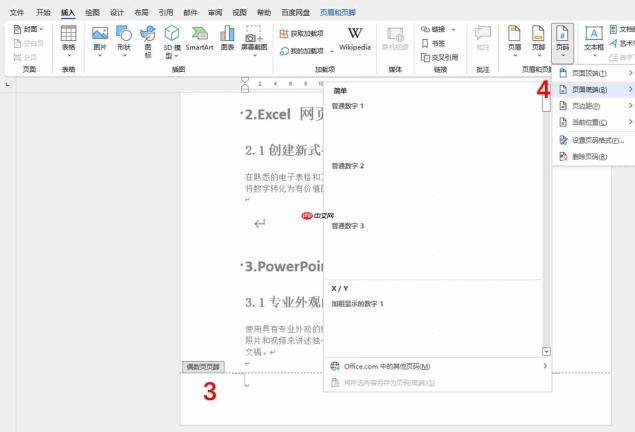Screen dimensions: 635x432
Task: Switch to the 设计 (Design) tab
Action: click(x=117, y=13)
